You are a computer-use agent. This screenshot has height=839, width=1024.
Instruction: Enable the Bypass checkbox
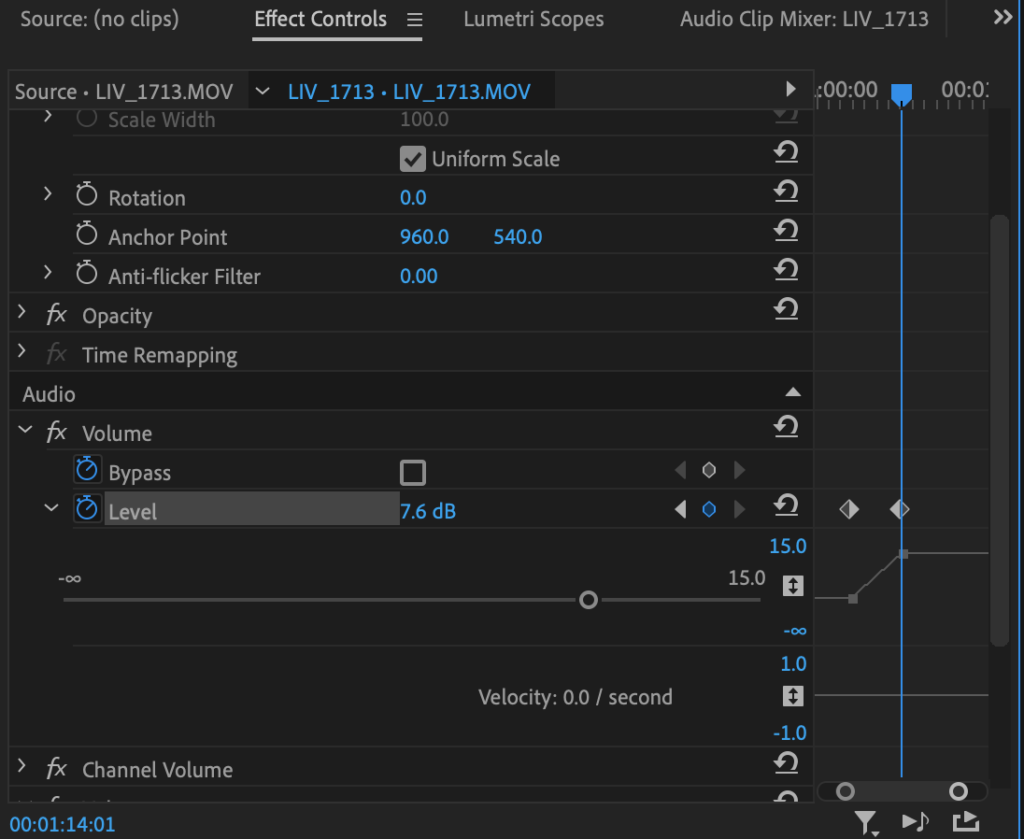click(x=413, y=470)
